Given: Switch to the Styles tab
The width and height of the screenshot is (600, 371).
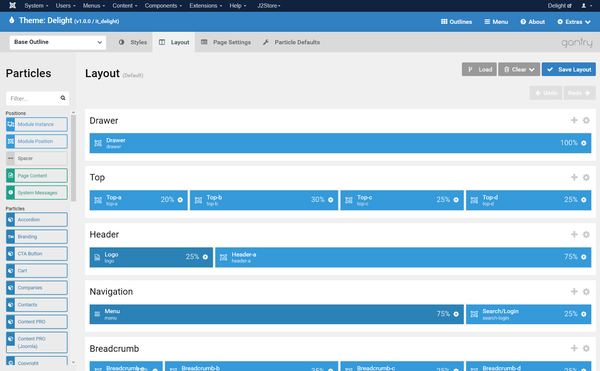Looking at the screenshot, I should coord(133,42).
